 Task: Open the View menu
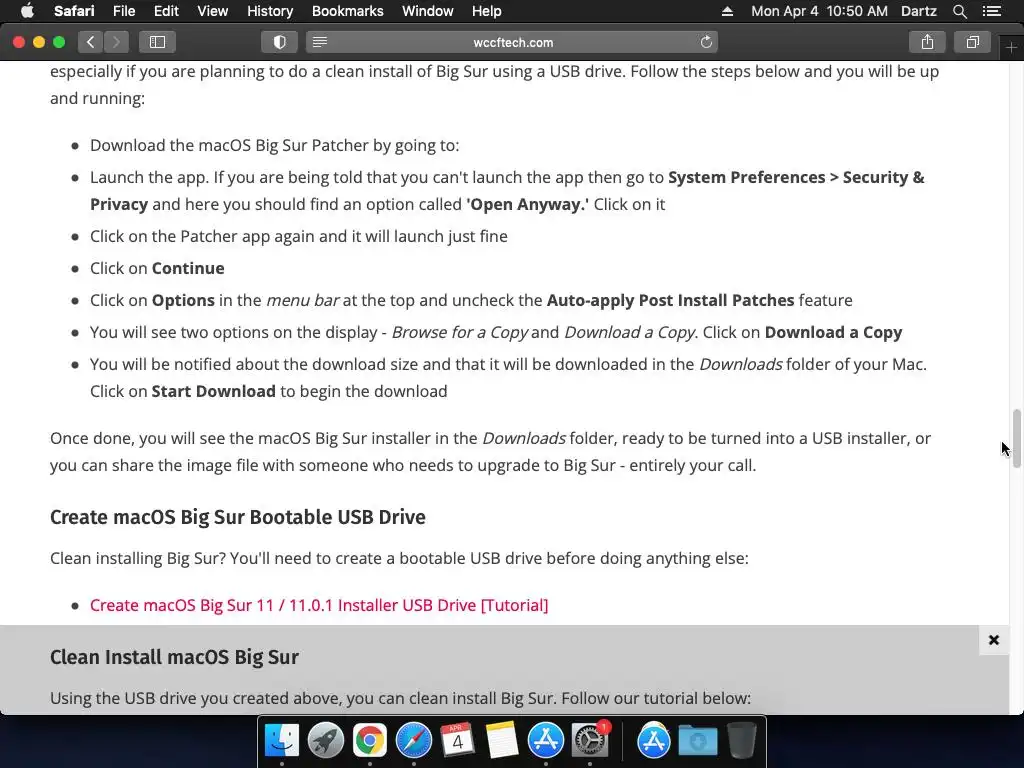[212, 11]
